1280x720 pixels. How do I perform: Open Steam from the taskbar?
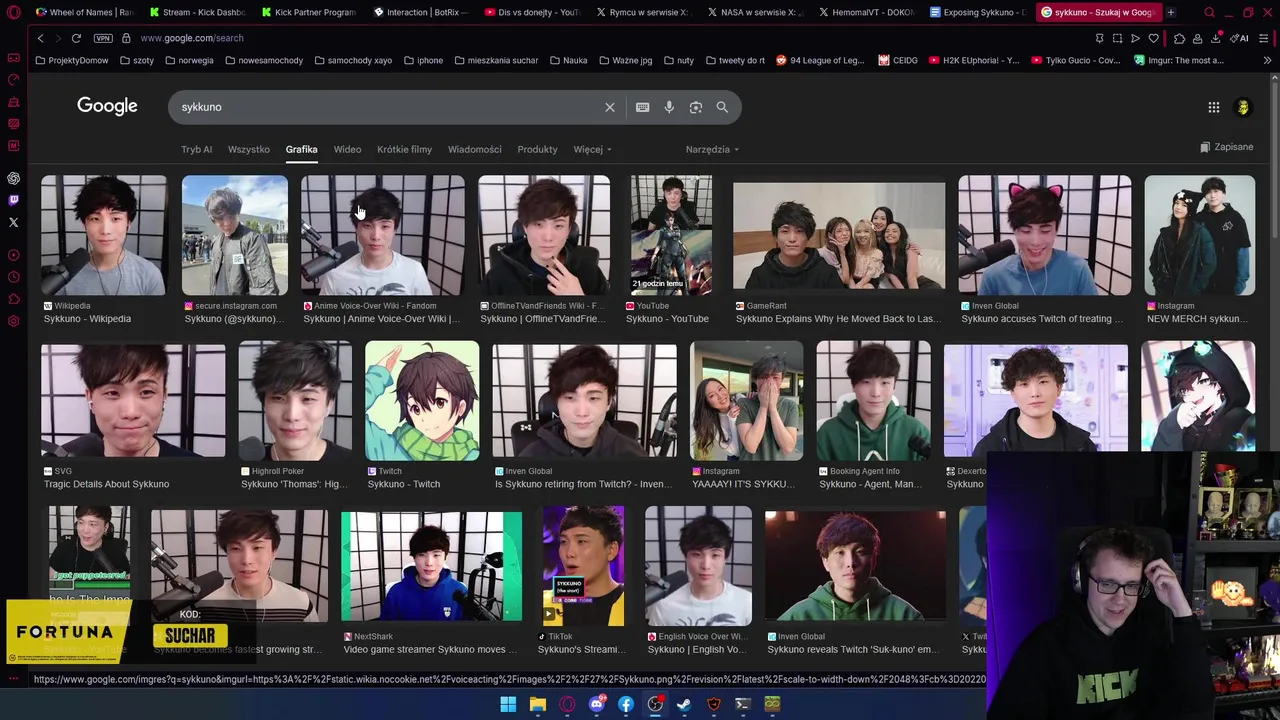click(x=684, y=704)
